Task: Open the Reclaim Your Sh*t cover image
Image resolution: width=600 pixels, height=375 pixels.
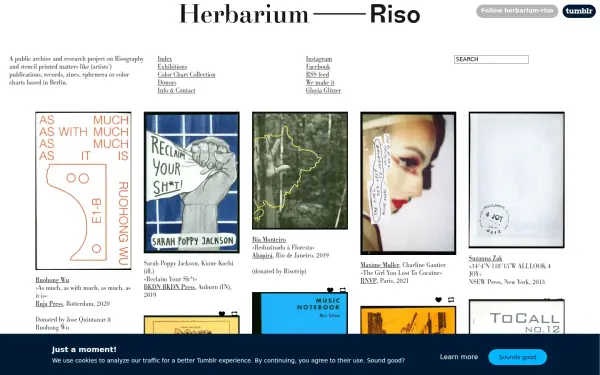Action: 192,183
